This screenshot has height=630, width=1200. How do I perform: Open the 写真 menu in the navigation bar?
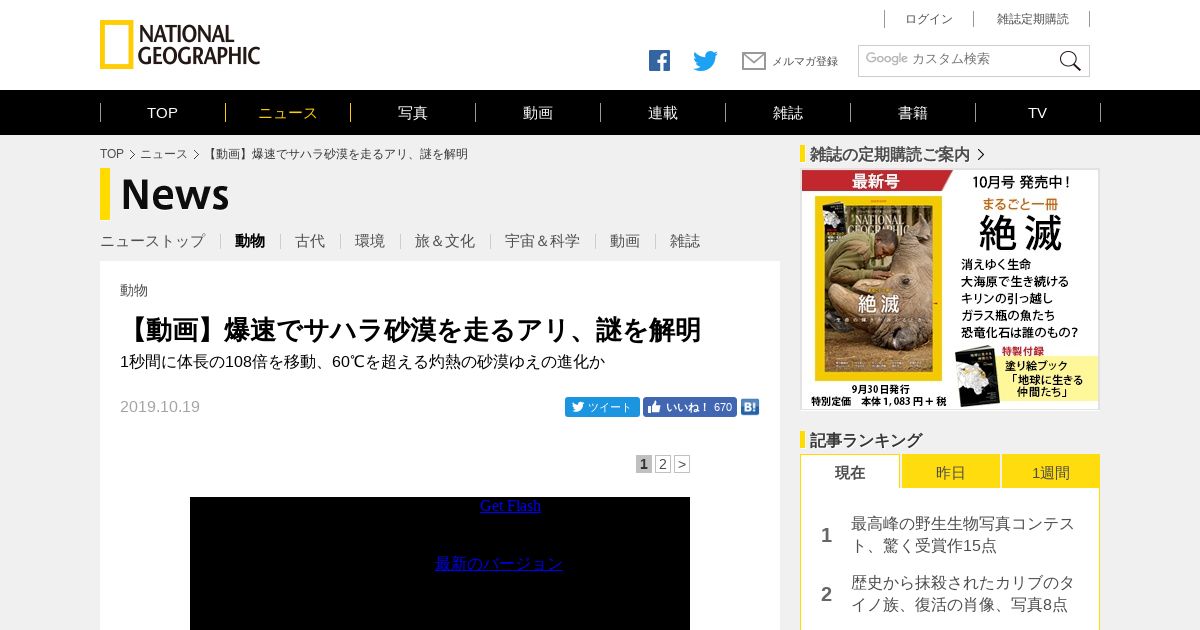pos(413,113)
